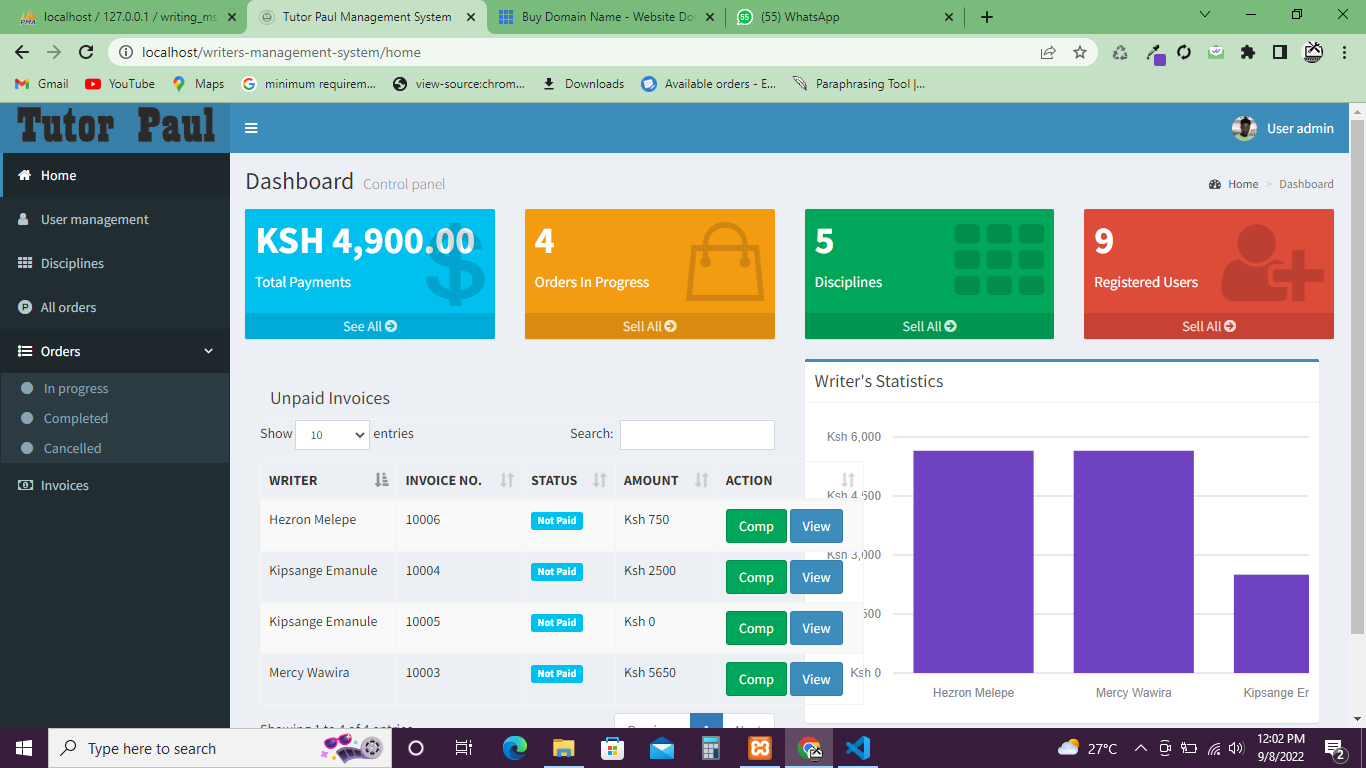Sort table by STATUS column

(x=569, y=480)
